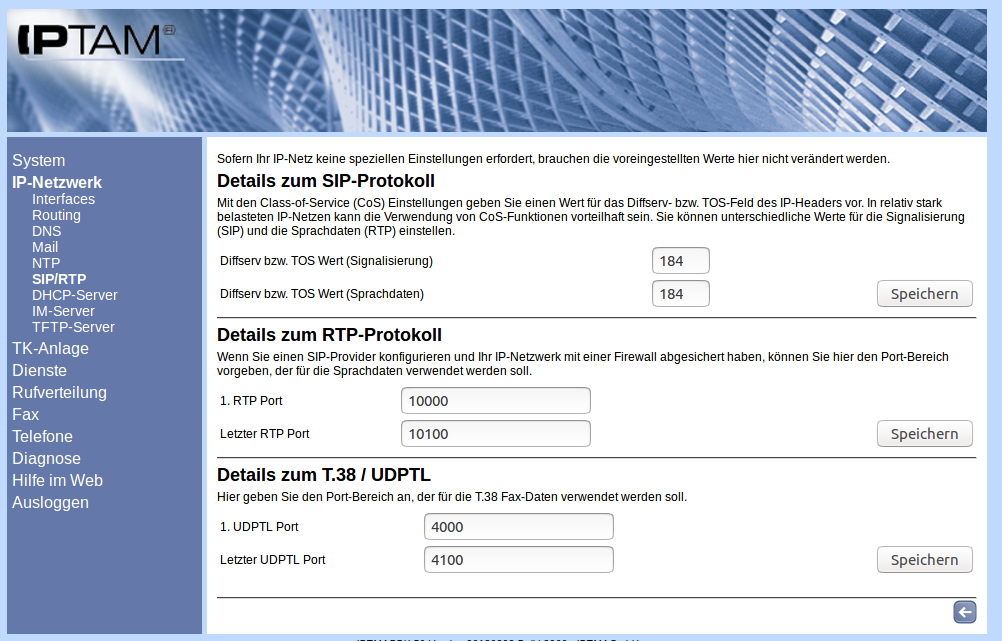Viewport: 1002px width, 641px height.
Task: Open TFTP-Server settings
Action: point(73,327)
